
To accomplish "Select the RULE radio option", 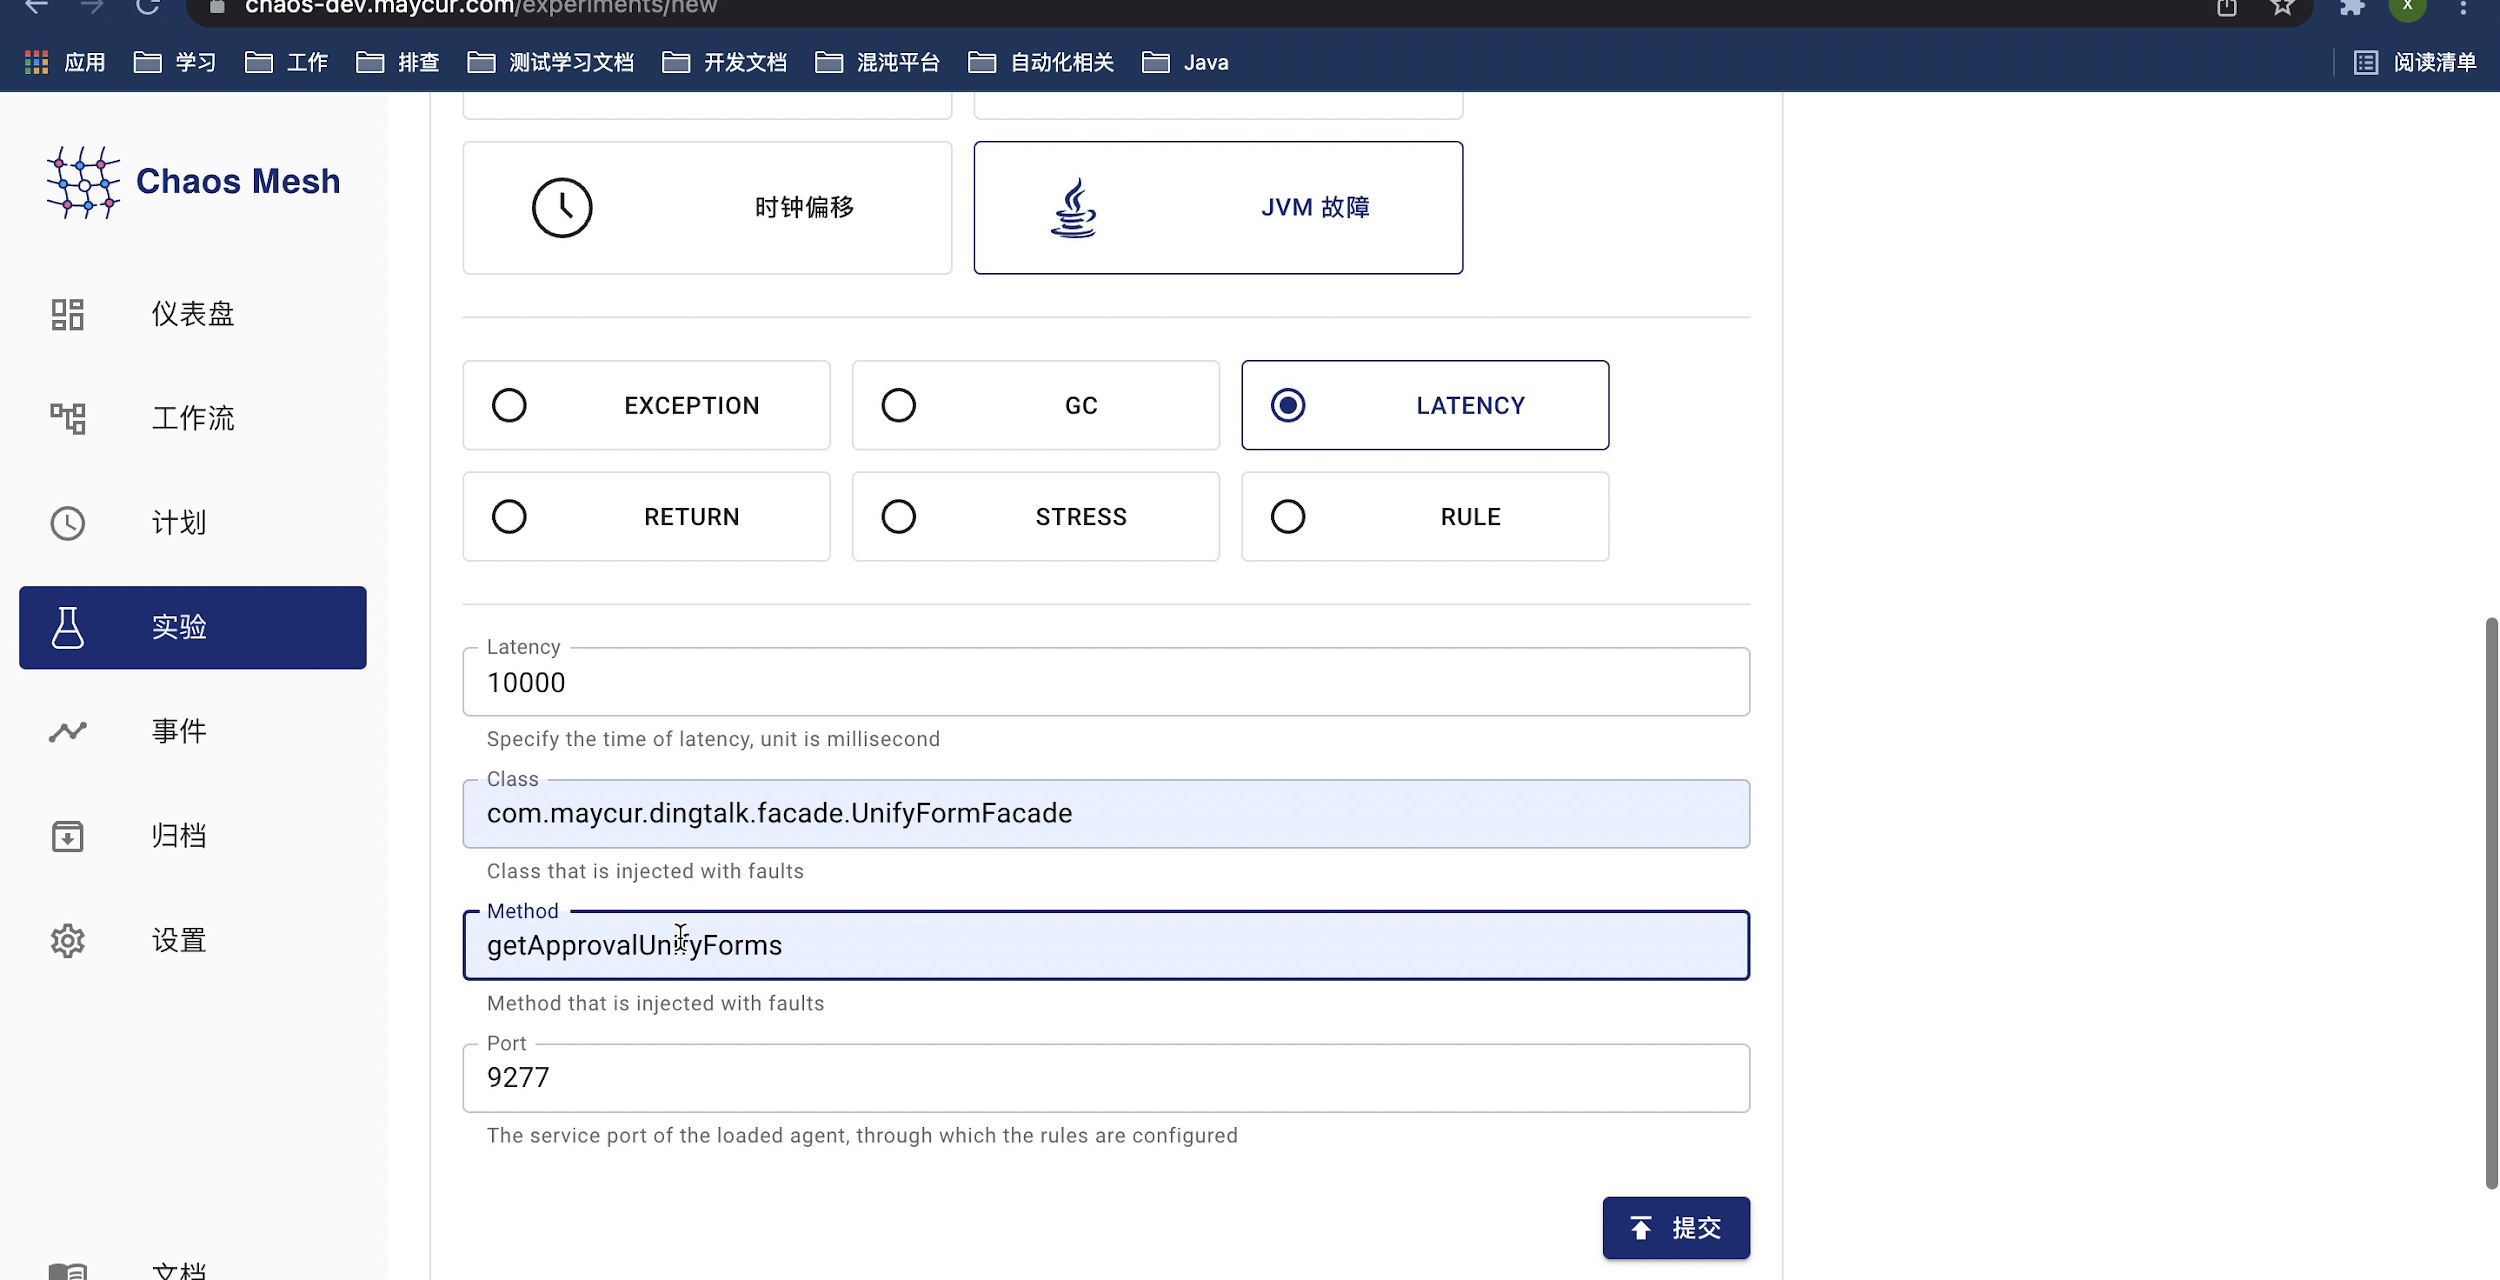I will [1288, 517].
